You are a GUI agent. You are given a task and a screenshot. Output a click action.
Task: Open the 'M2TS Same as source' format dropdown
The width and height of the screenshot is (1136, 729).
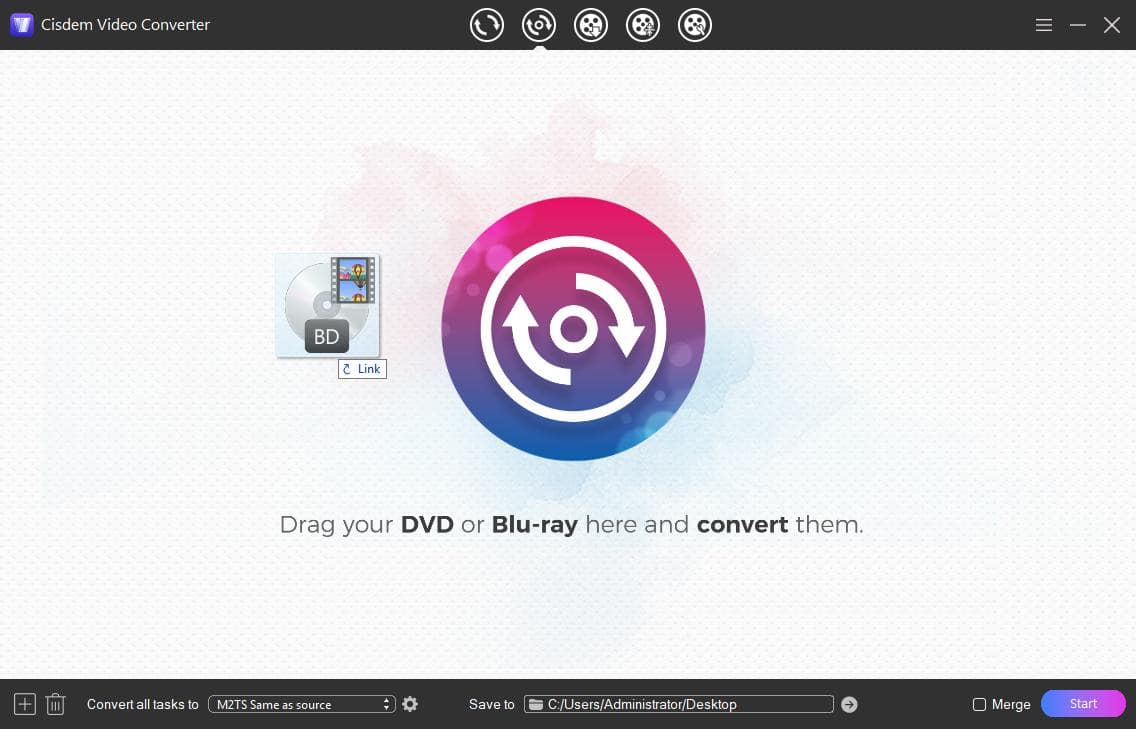[x=295, y=704]
